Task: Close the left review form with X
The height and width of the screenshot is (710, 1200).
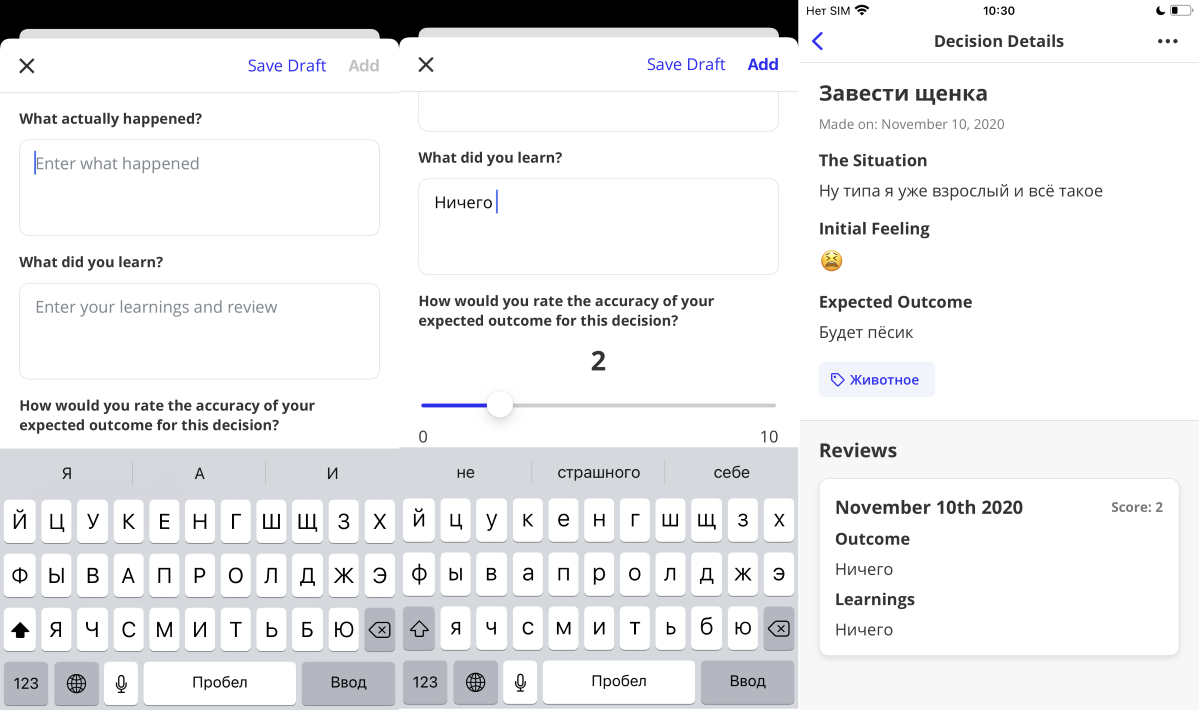Action: pyautogui.click(x=27, y=66)
